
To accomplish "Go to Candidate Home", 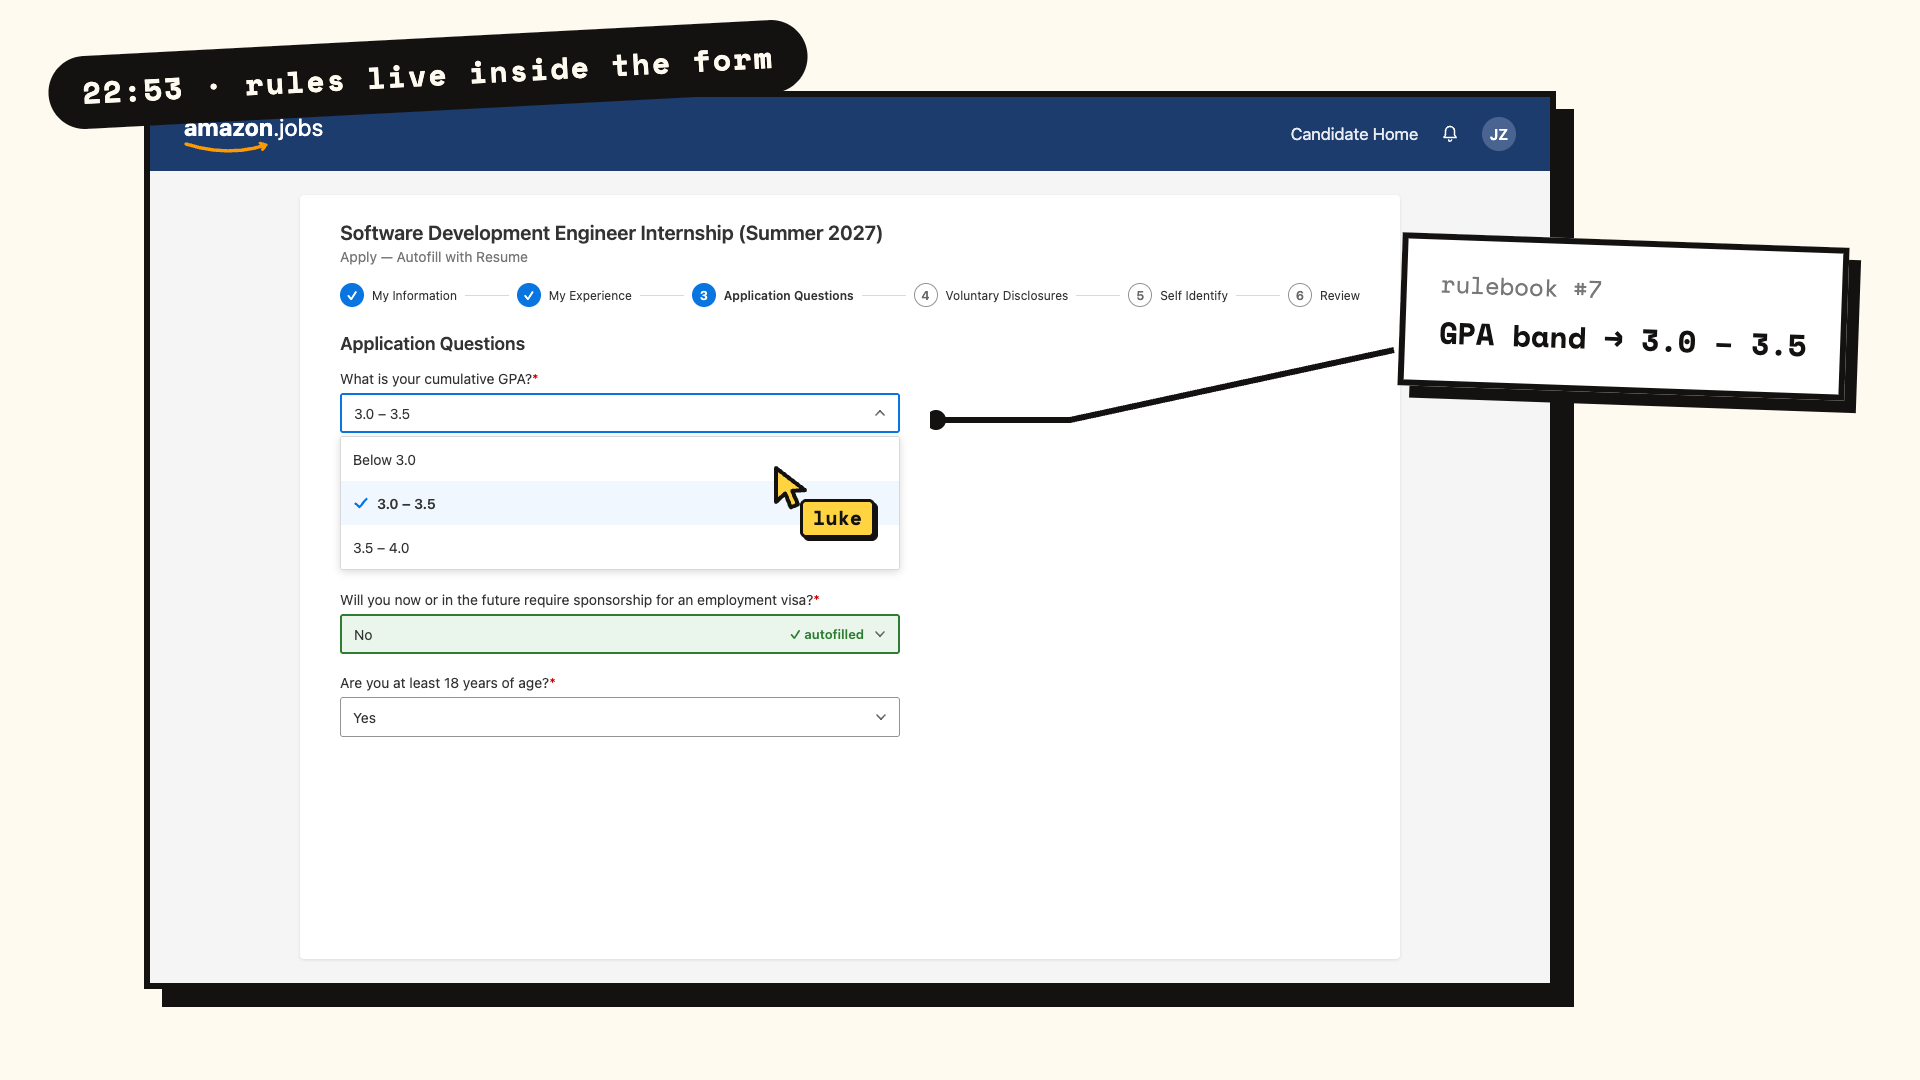I will [1354, 134].
